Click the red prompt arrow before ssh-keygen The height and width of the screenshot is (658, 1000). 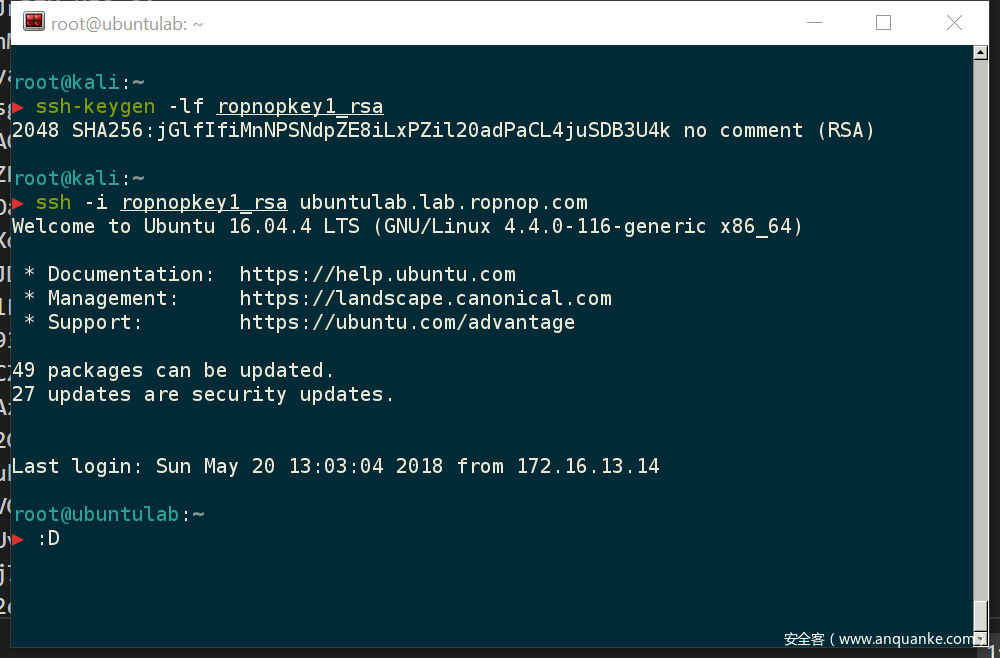coord(20,107)
